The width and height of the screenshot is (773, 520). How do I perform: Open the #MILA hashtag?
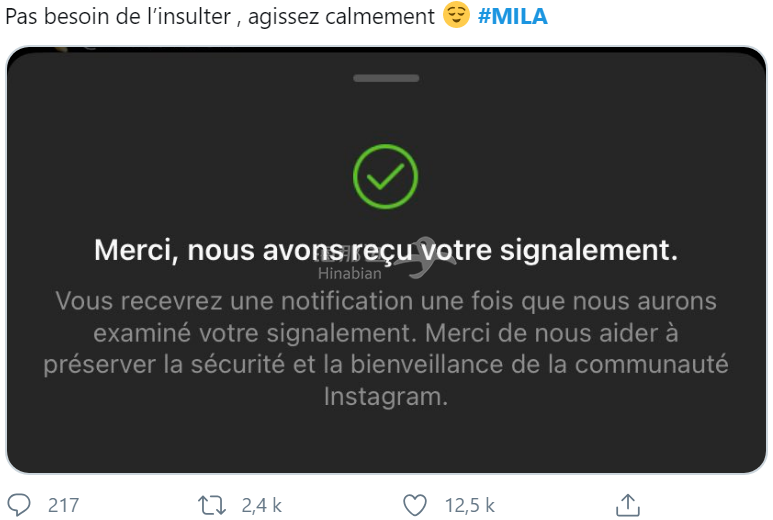513,16
